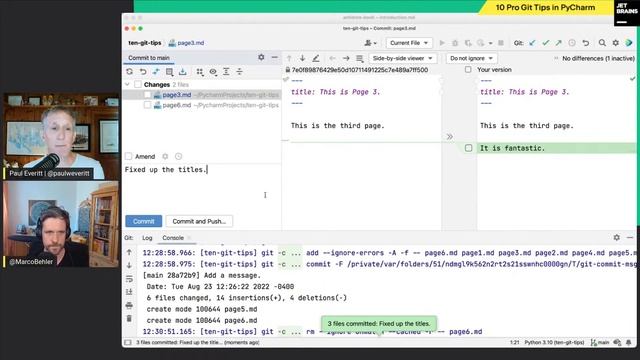Go to next difference with down arrow
Image resolution: width=640 pixels, height=360 pixels.
click(x=302, y=58)
